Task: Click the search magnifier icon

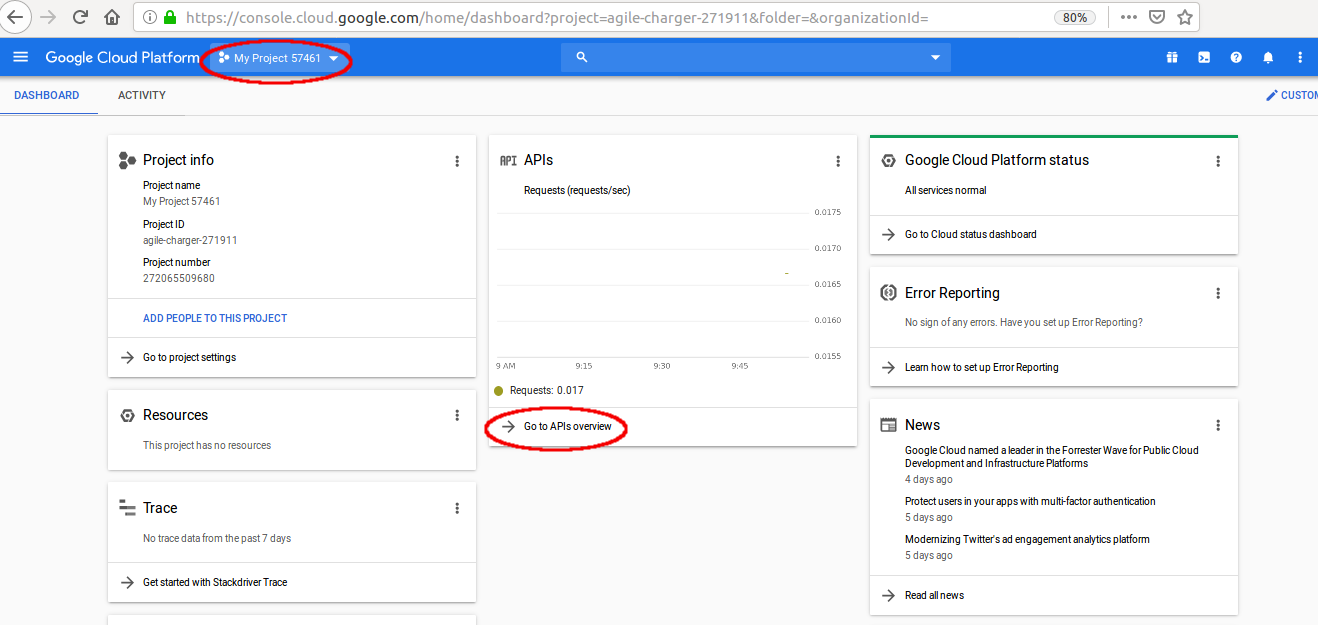Action: [x=582, y=58]
